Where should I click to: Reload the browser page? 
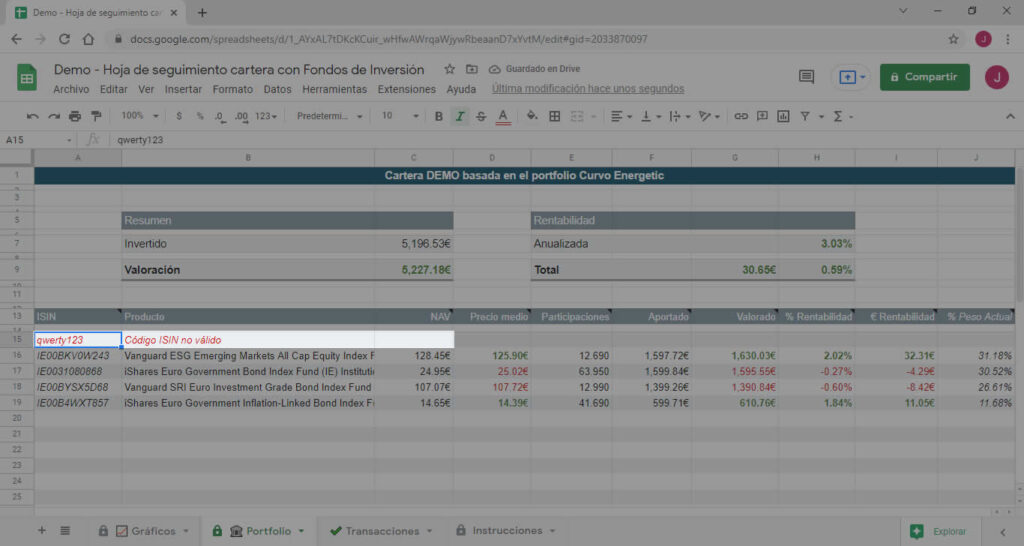[x=64, y=39]
